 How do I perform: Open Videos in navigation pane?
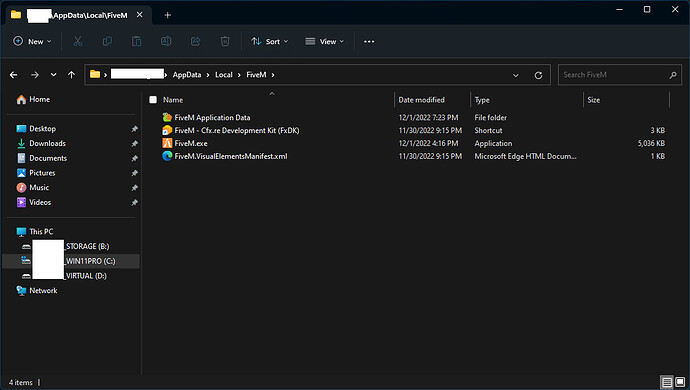click(x=40, y=202)
